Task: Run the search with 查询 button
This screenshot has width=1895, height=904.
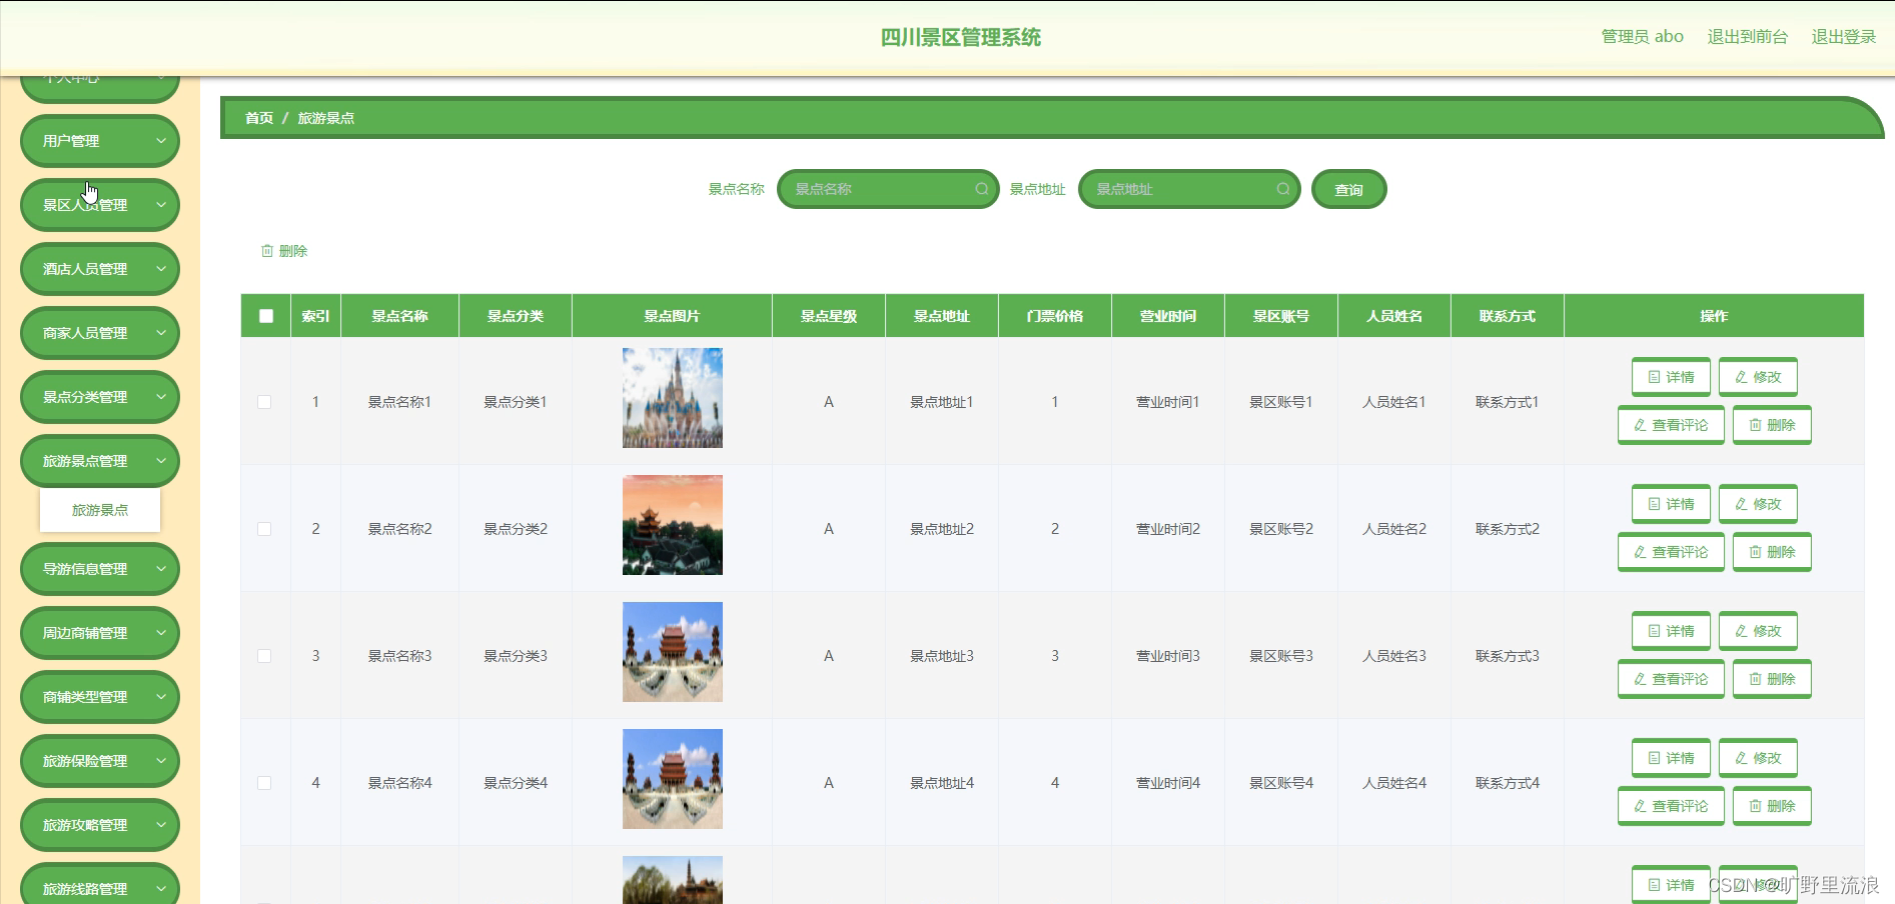Action: pos(1349,189)
